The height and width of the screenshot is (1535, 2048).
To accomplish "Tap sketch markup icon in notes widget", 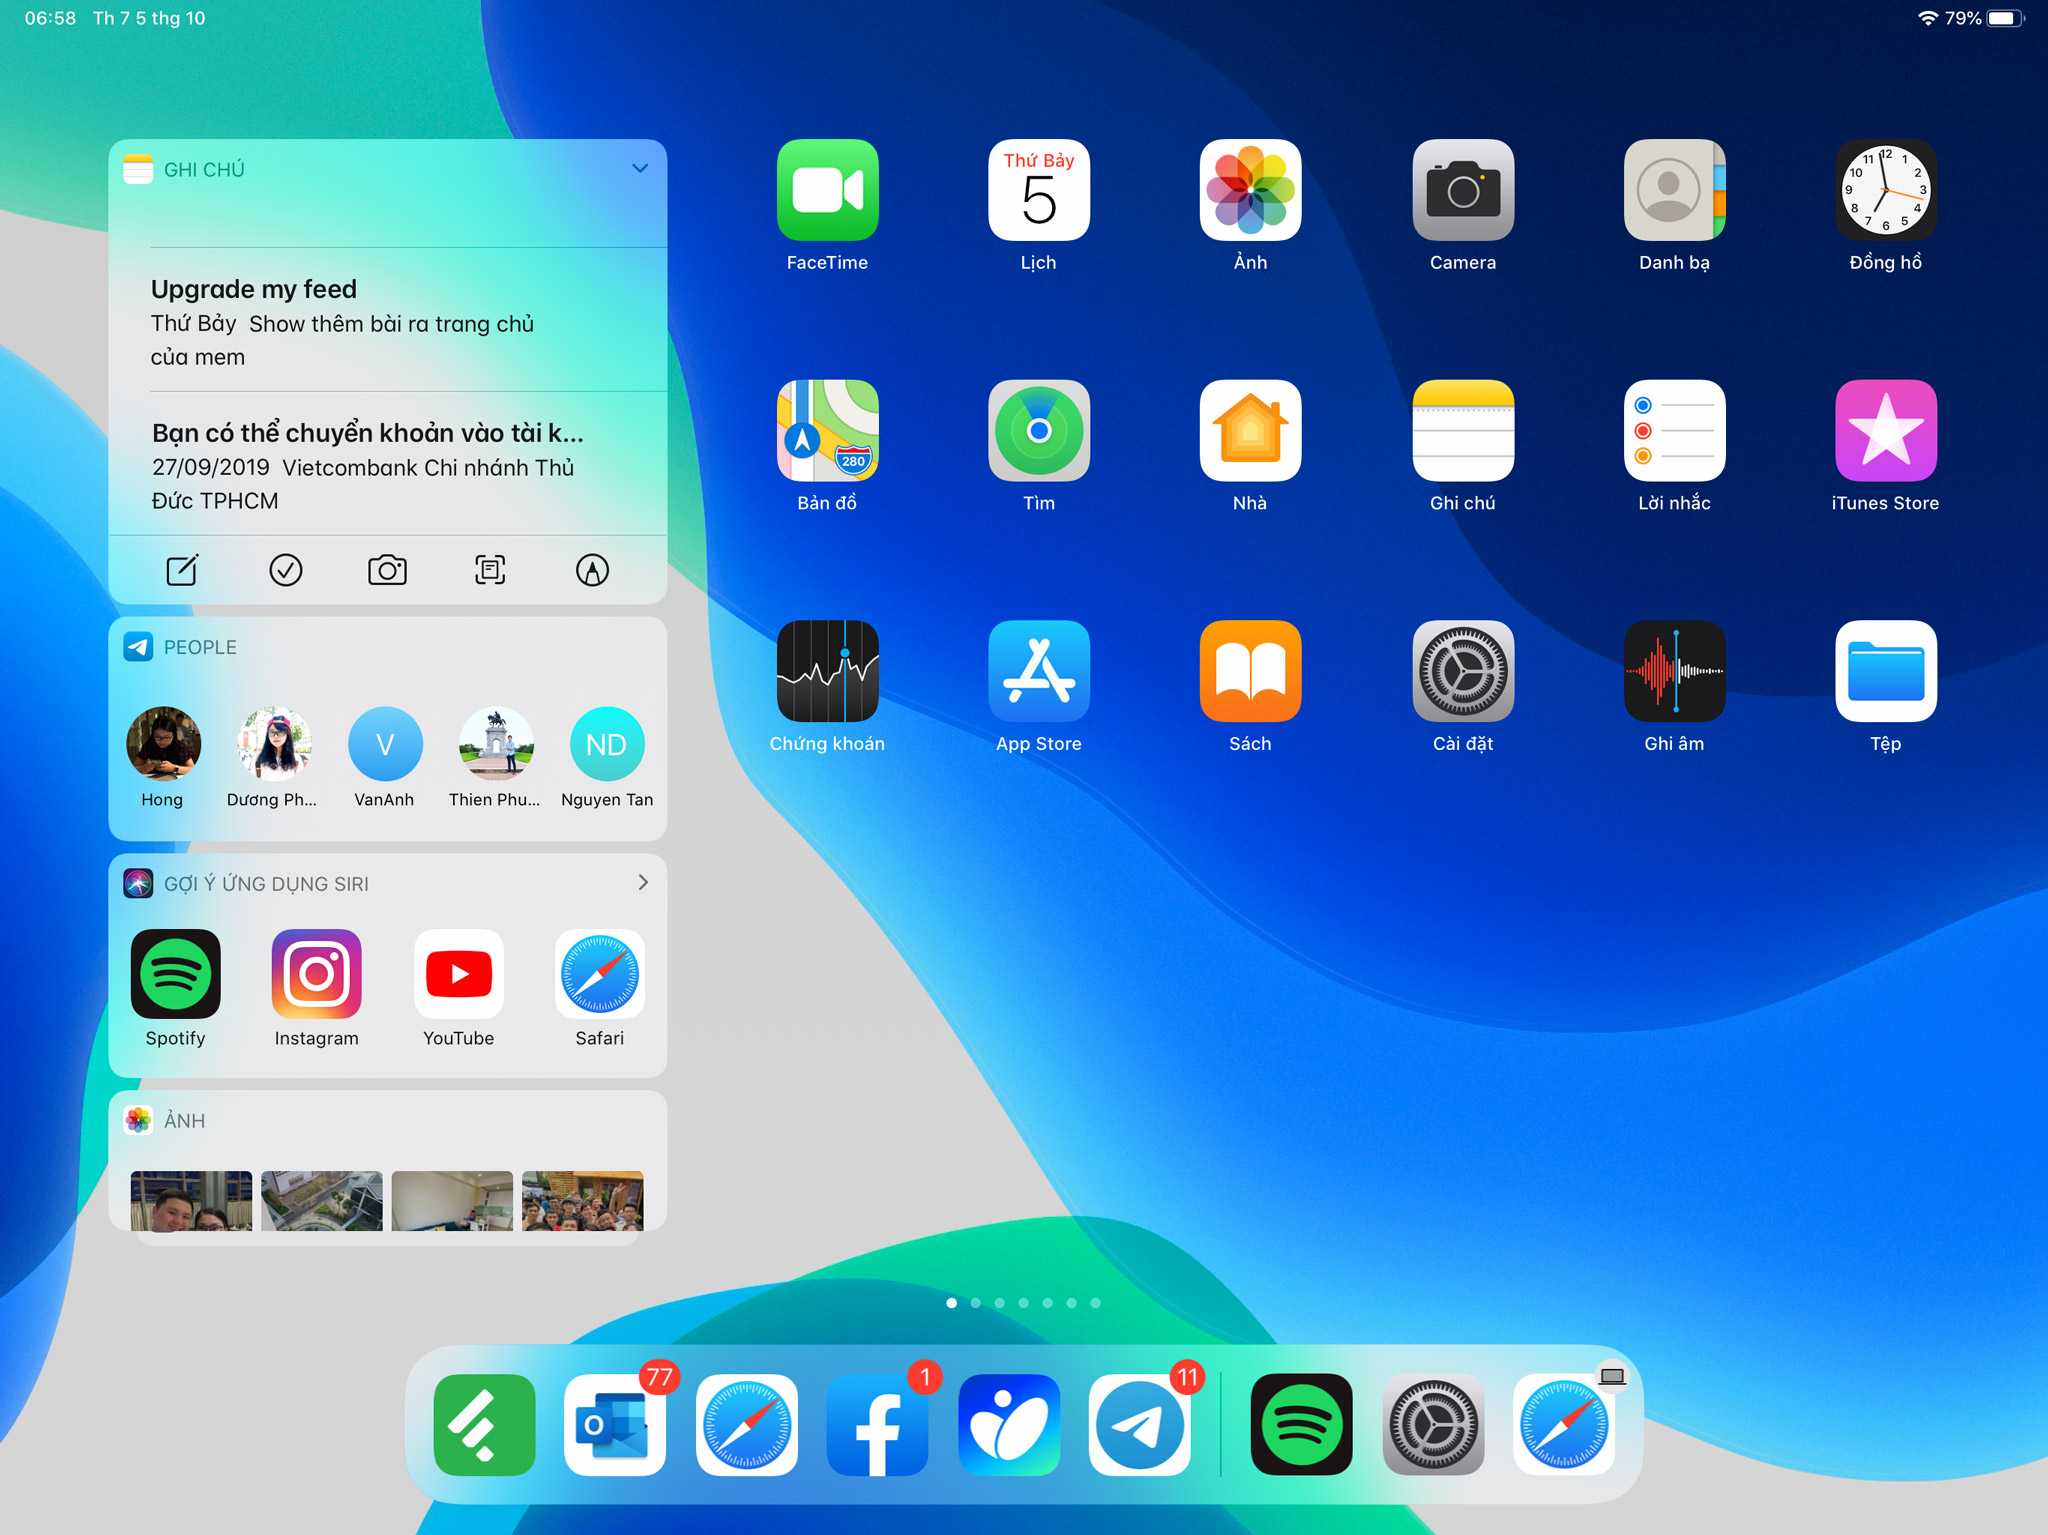I will 592,570.
